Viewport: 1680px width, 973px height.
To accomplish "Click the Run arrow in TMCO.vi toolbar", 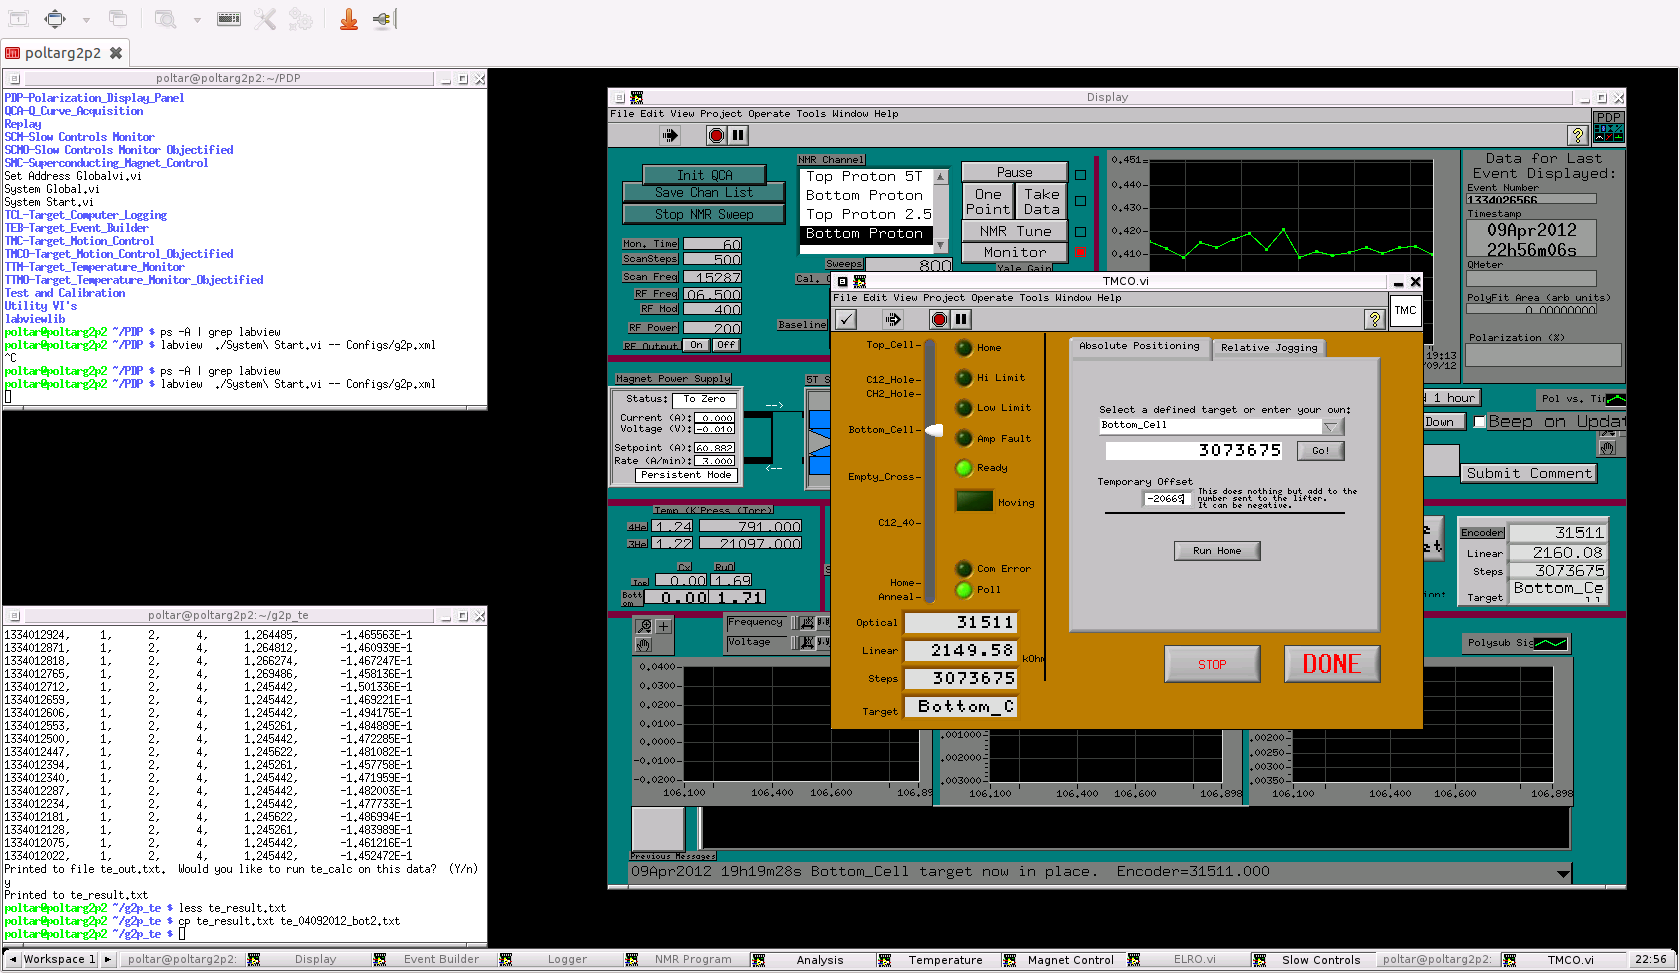I will coord(893,319).
